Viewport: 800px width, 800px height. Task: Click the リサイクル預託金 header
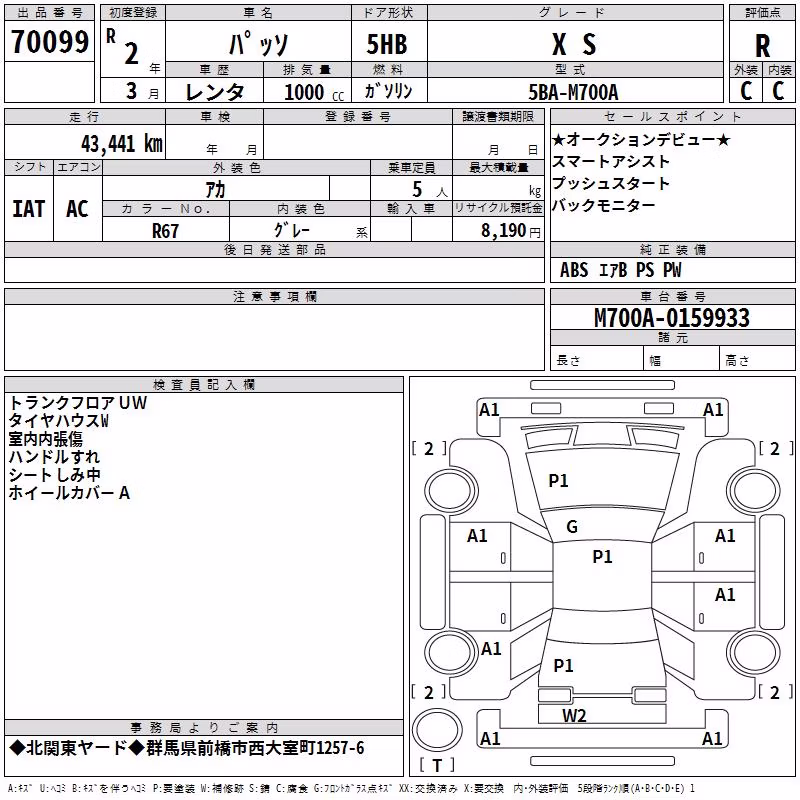(x=498, y=208)
